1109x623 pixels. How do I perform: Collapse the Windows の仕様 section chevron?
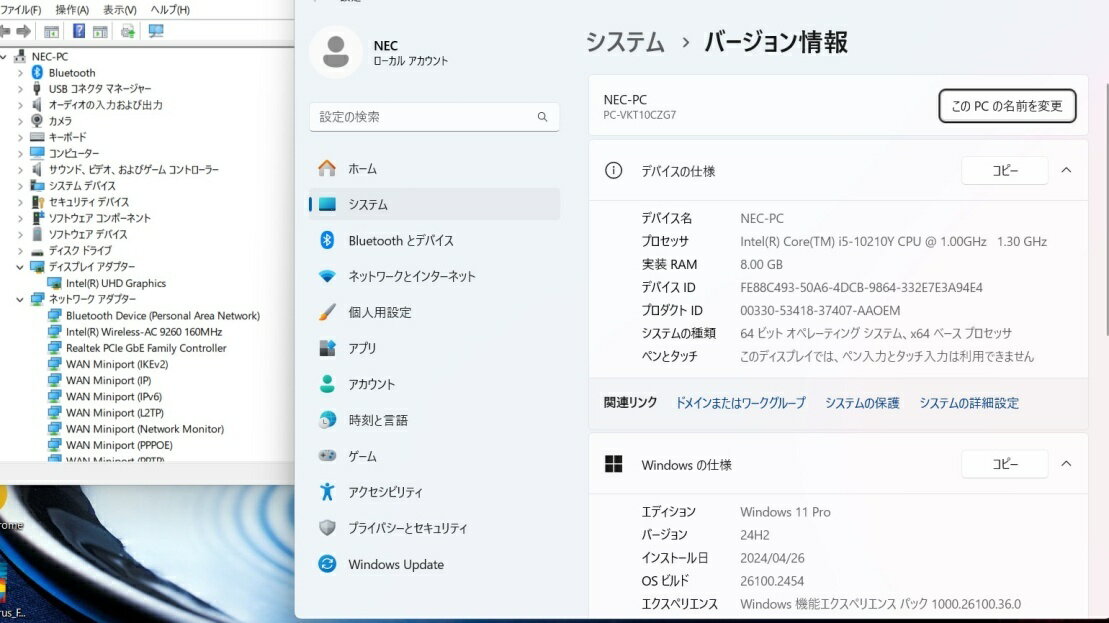1067,464
